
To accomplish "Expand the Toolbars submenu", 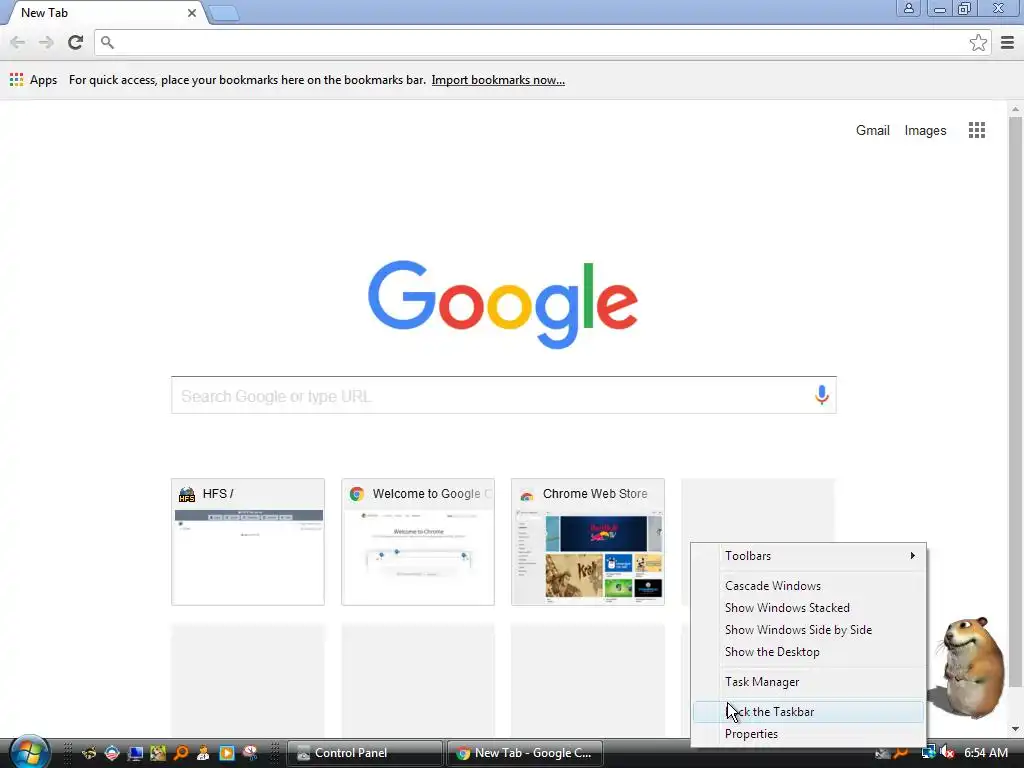I will tap(808, 556).
